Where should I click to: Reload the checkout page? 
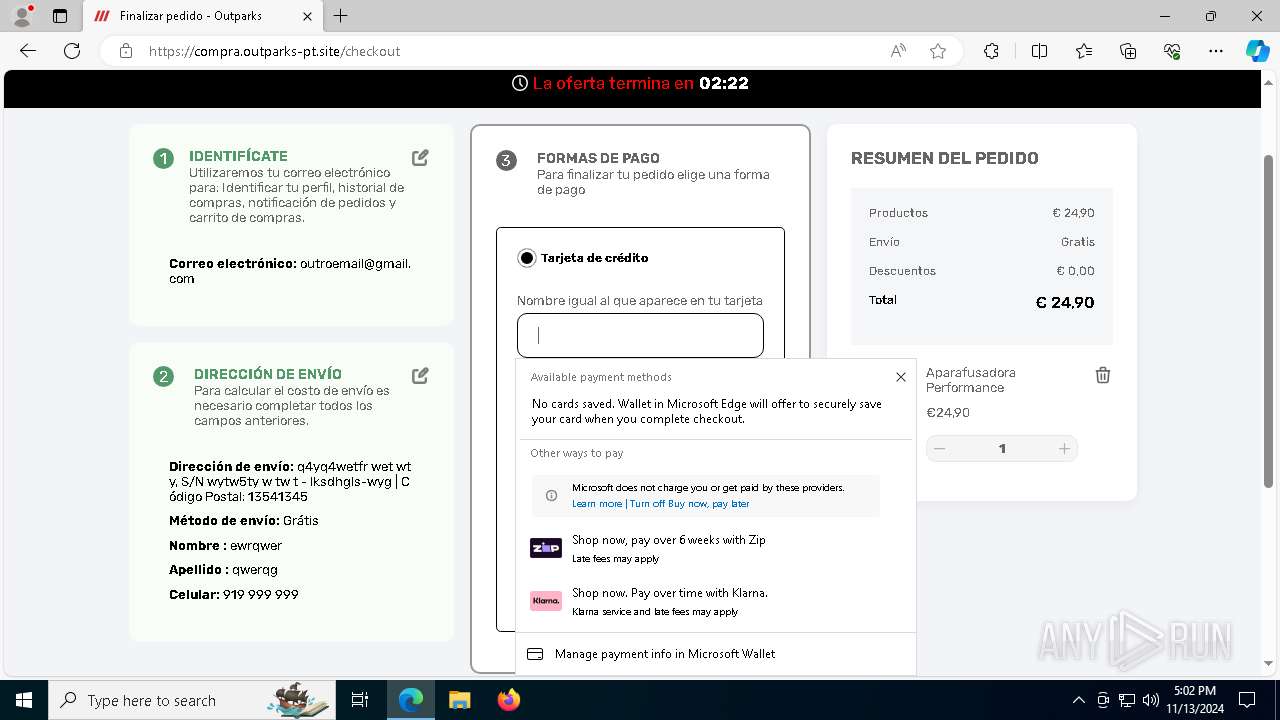[72, 51]
